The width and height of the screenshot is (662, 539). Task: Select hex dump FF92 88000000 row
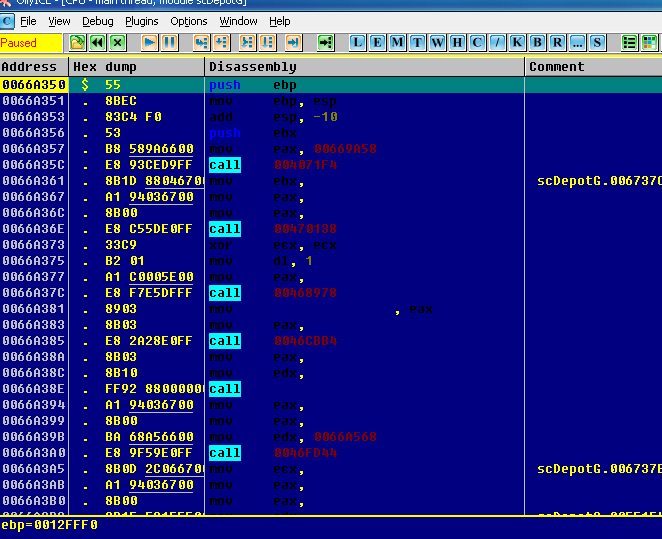click(x=154, y=389)
